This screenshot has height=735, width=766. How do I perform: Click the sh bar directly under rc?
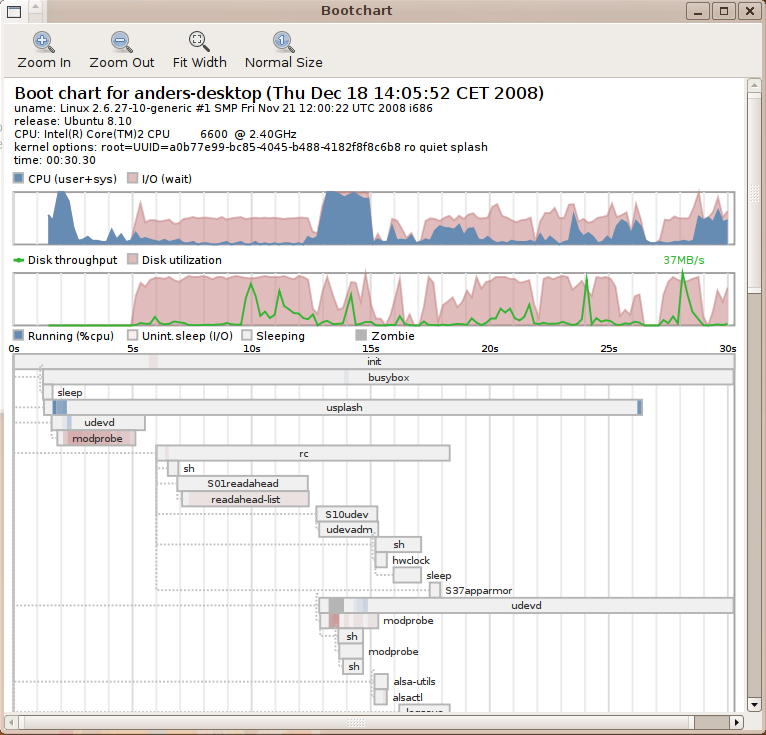[x=173, y=468]
